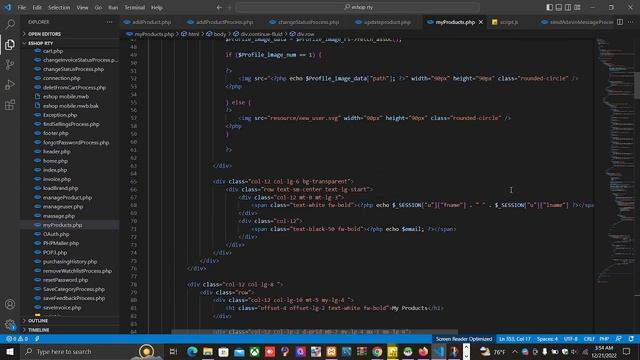
Task: Open cart.php in the explorer
Action: pos(53,51)
